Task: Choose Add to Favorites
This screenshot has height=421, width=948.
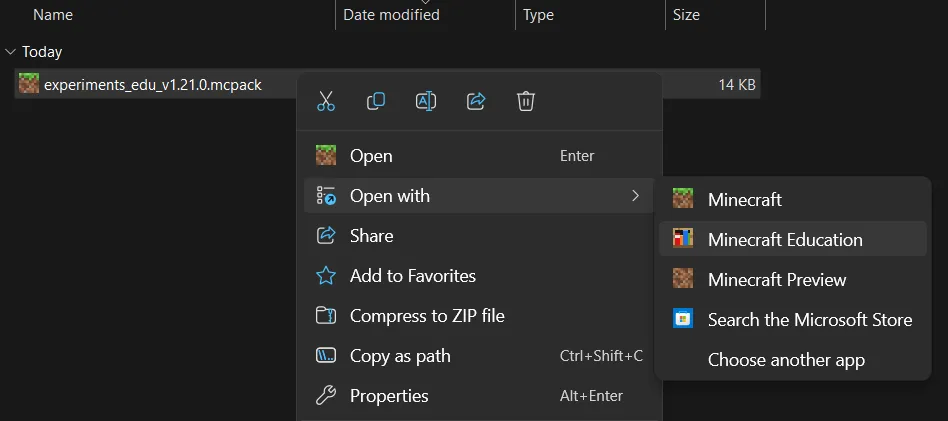Action: (479, 276)
